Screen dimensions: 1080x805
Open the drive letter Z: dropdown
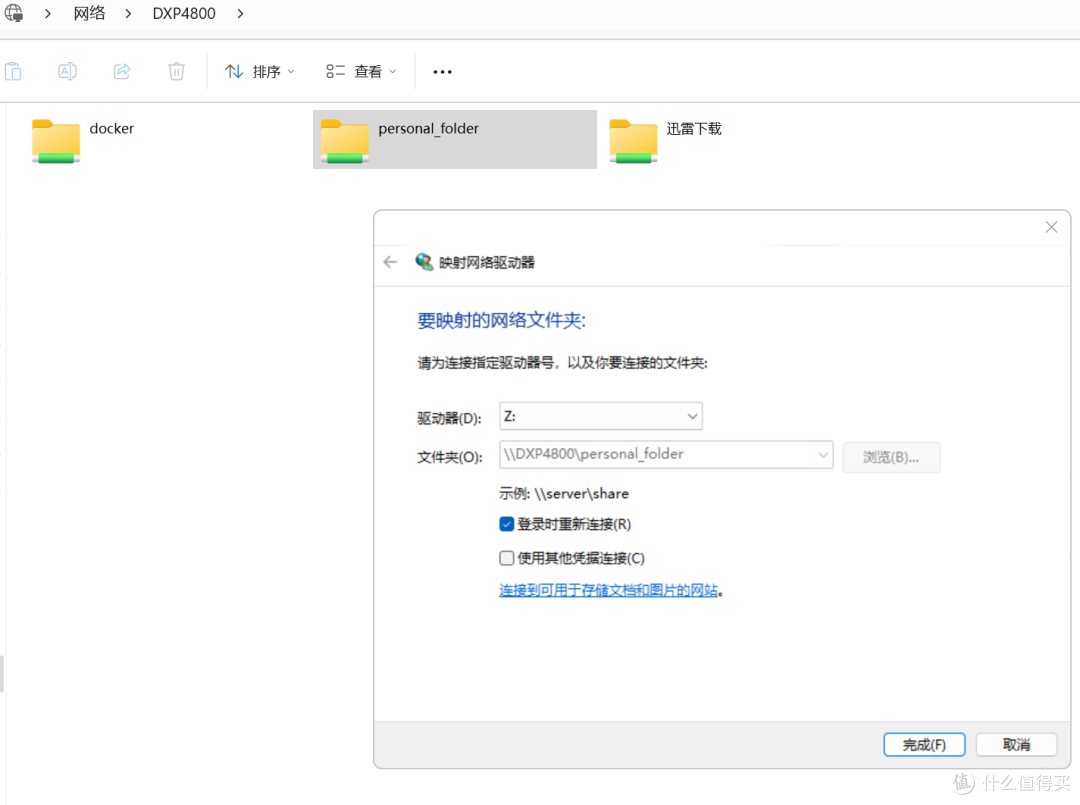click(601, 416)
